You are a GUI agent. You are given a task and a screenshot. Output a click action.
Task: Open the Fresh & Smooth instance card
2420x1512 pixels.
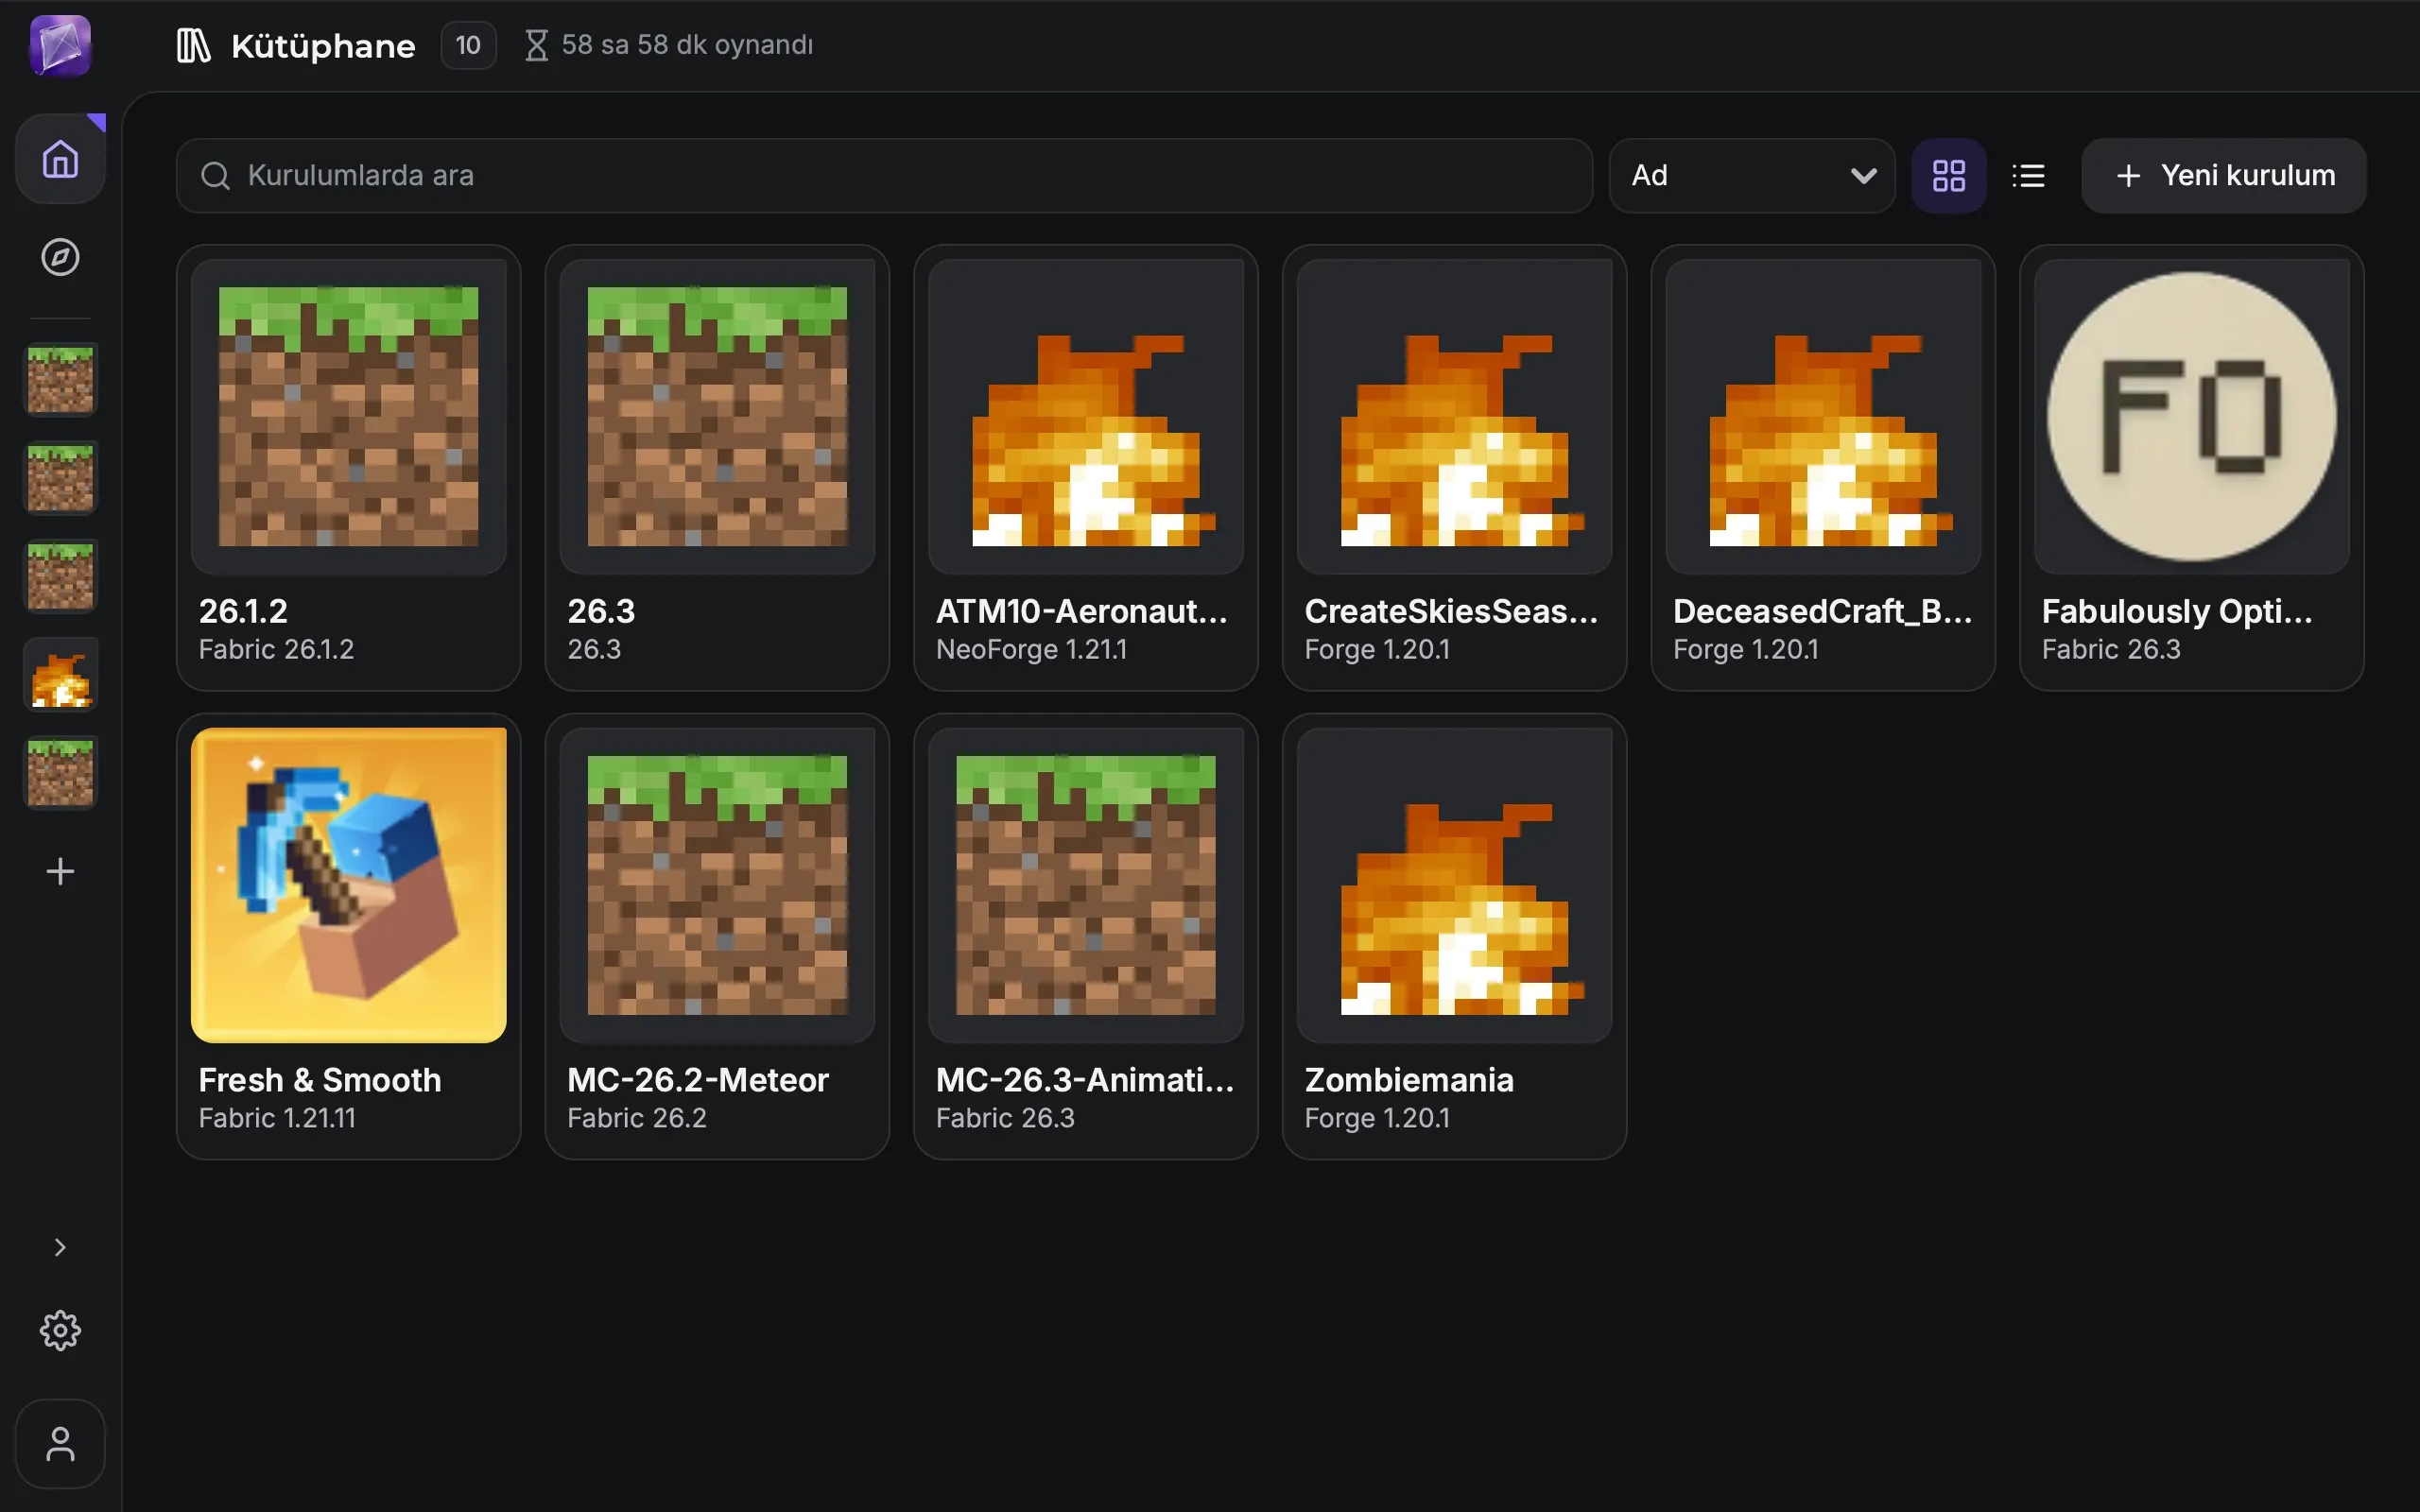click(x=348, y=936)
